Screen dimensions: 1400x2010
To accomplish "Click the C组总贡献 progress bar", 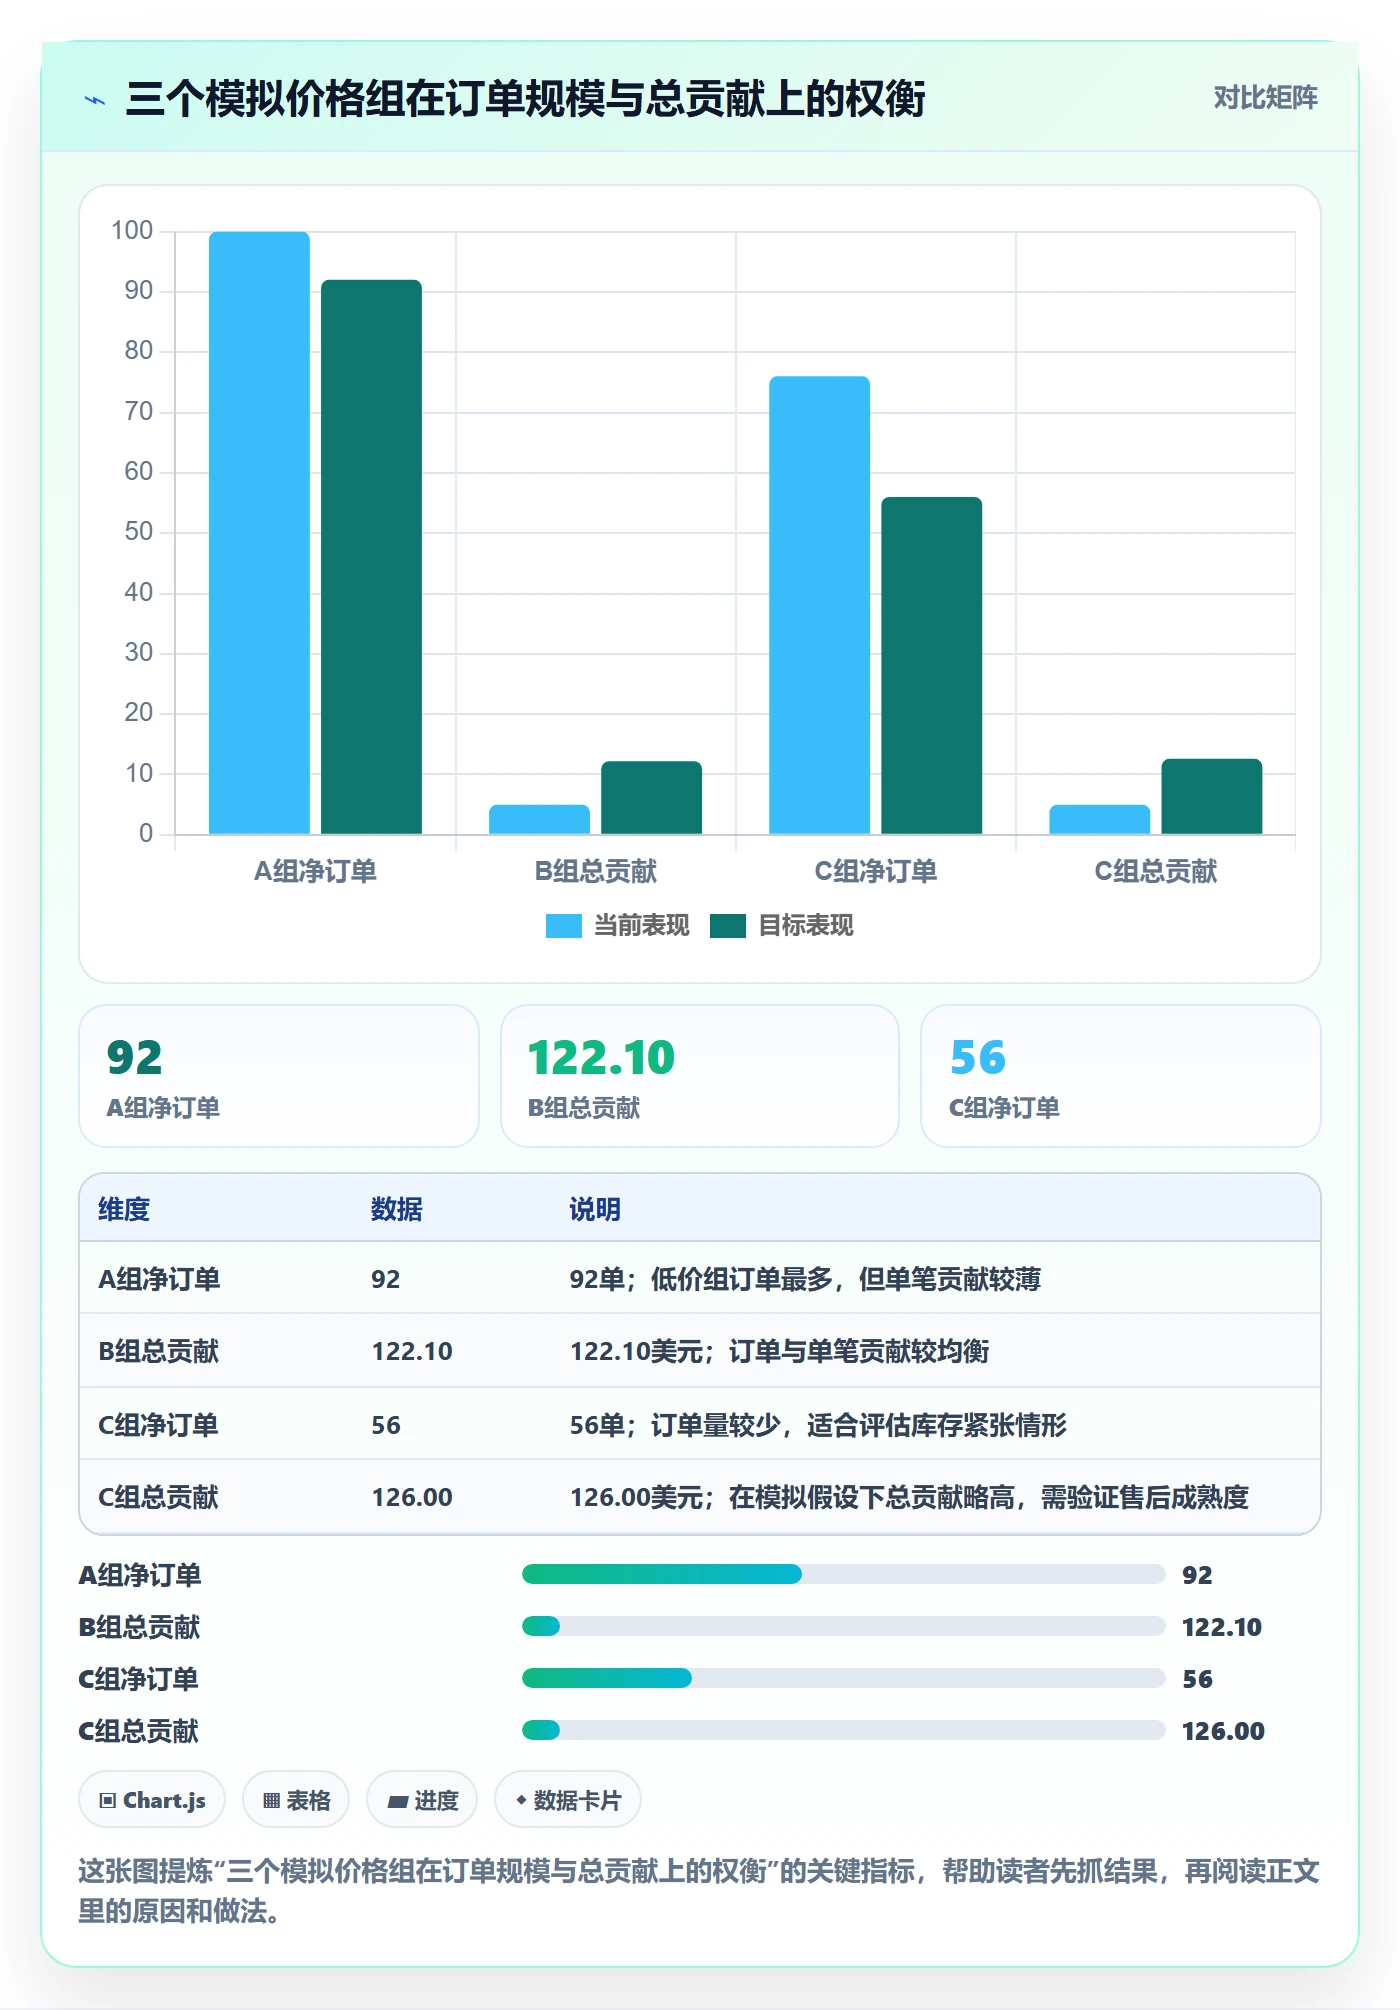I will tap(843, 1730).
